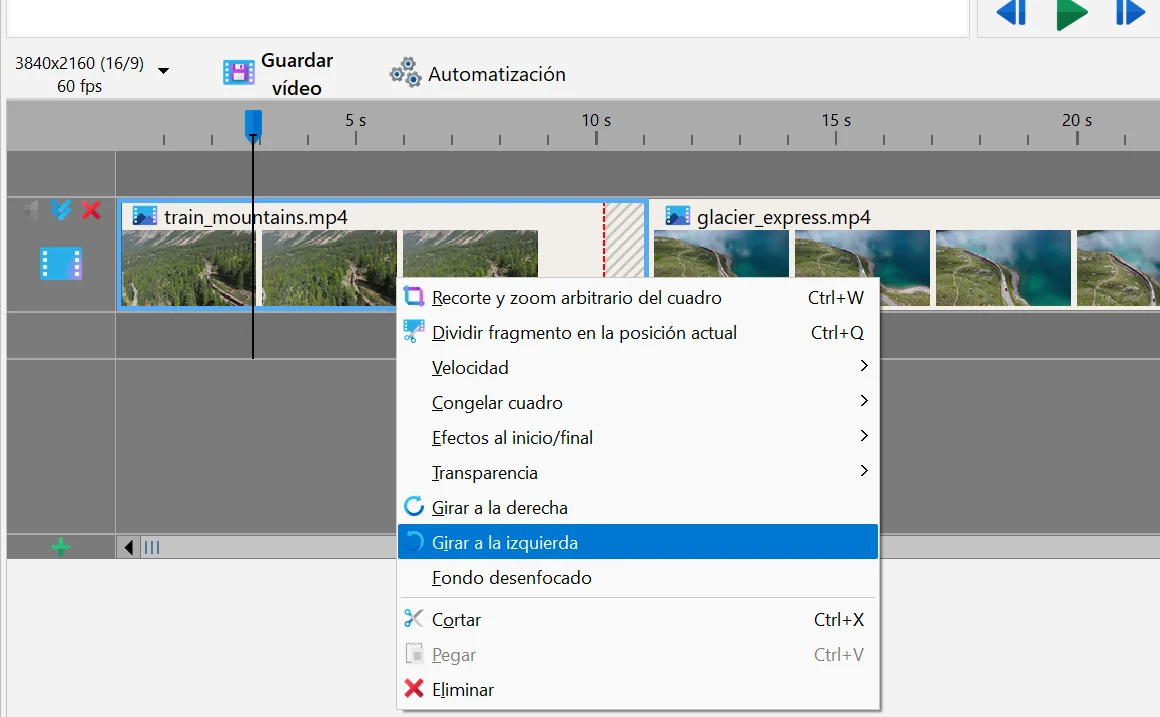Click the split icon beside Dividir fragmento
Image resolution: width=1160 pixels, height=717 pixels.
coord(414,331)
